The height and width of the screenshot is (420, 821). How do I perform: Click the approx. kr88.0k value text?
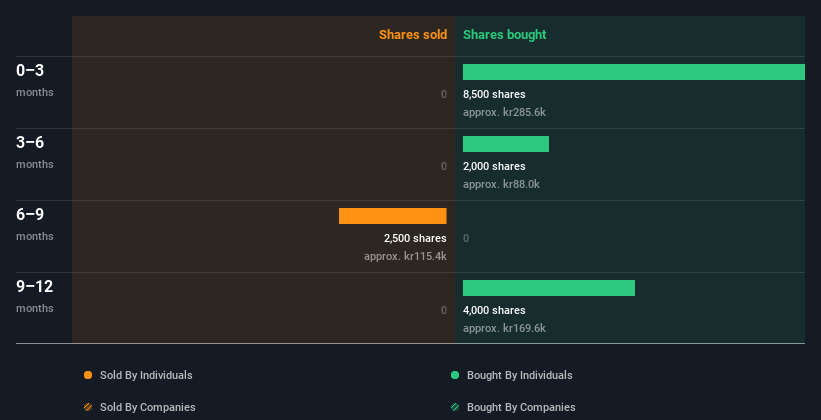pyautogui.click(x=501, y=185)
